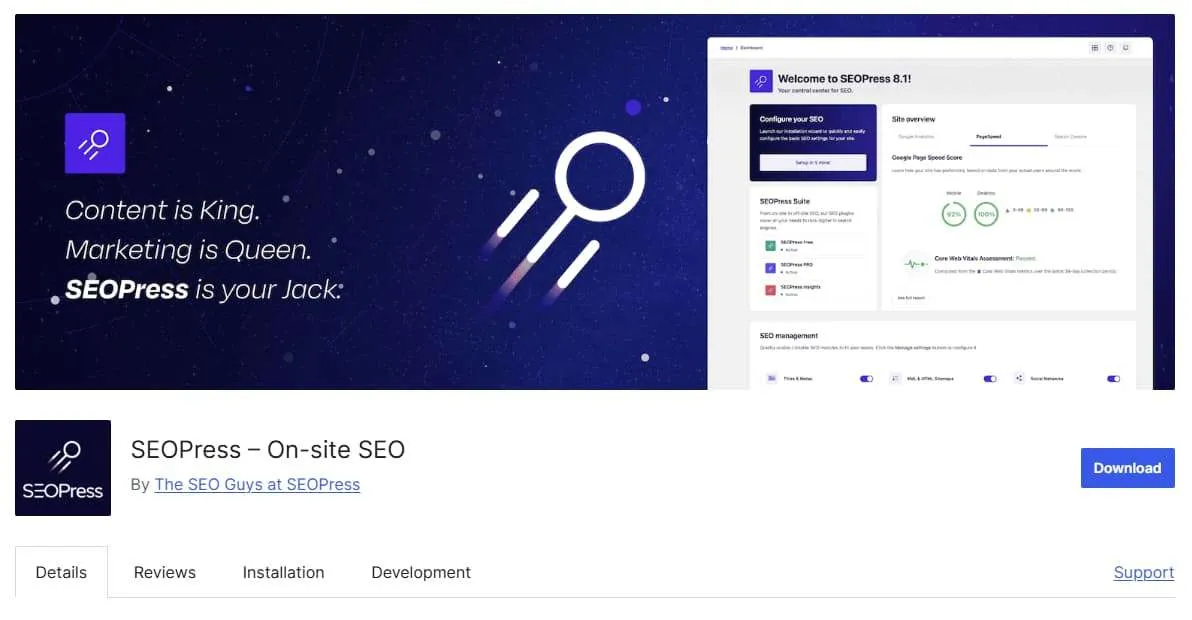Open the Support link
This screenshot has height=620, width=1192.
(x=1143, y=573)
